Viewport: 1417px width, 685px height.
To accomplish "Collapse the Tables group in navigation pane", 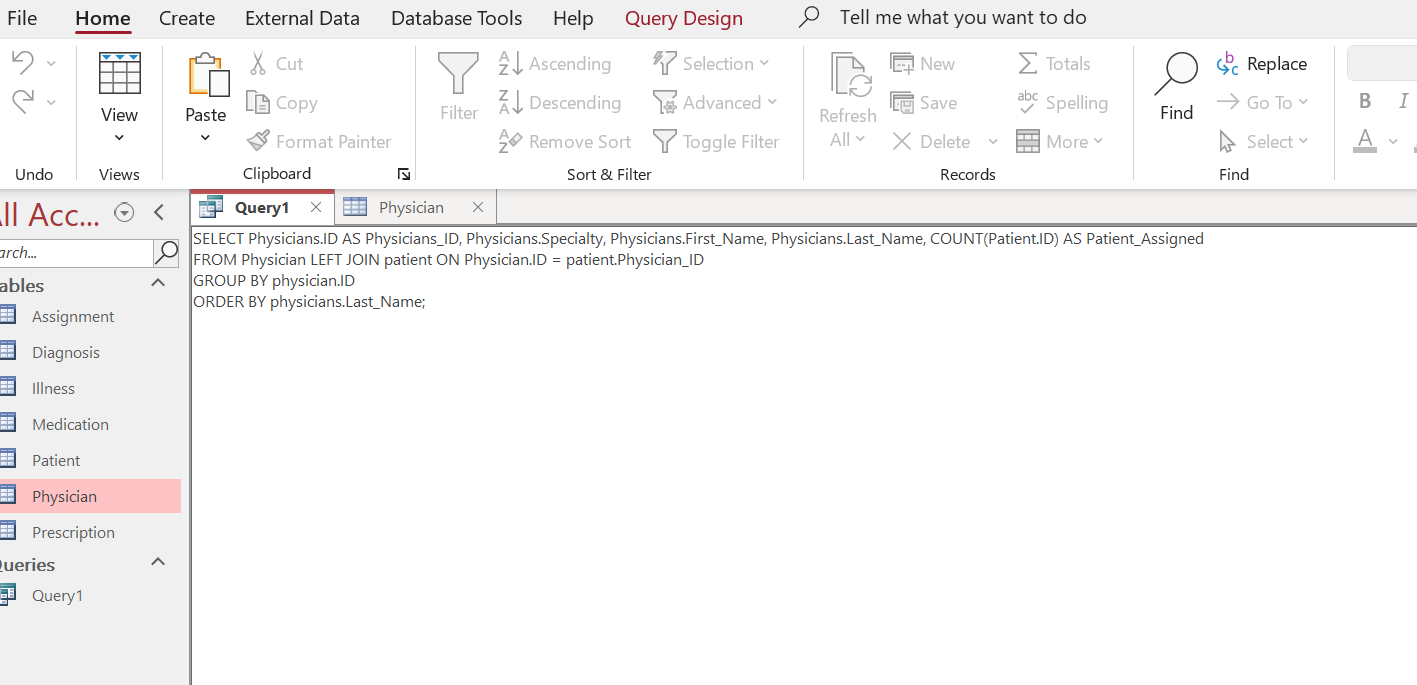I will click(157, 283).
